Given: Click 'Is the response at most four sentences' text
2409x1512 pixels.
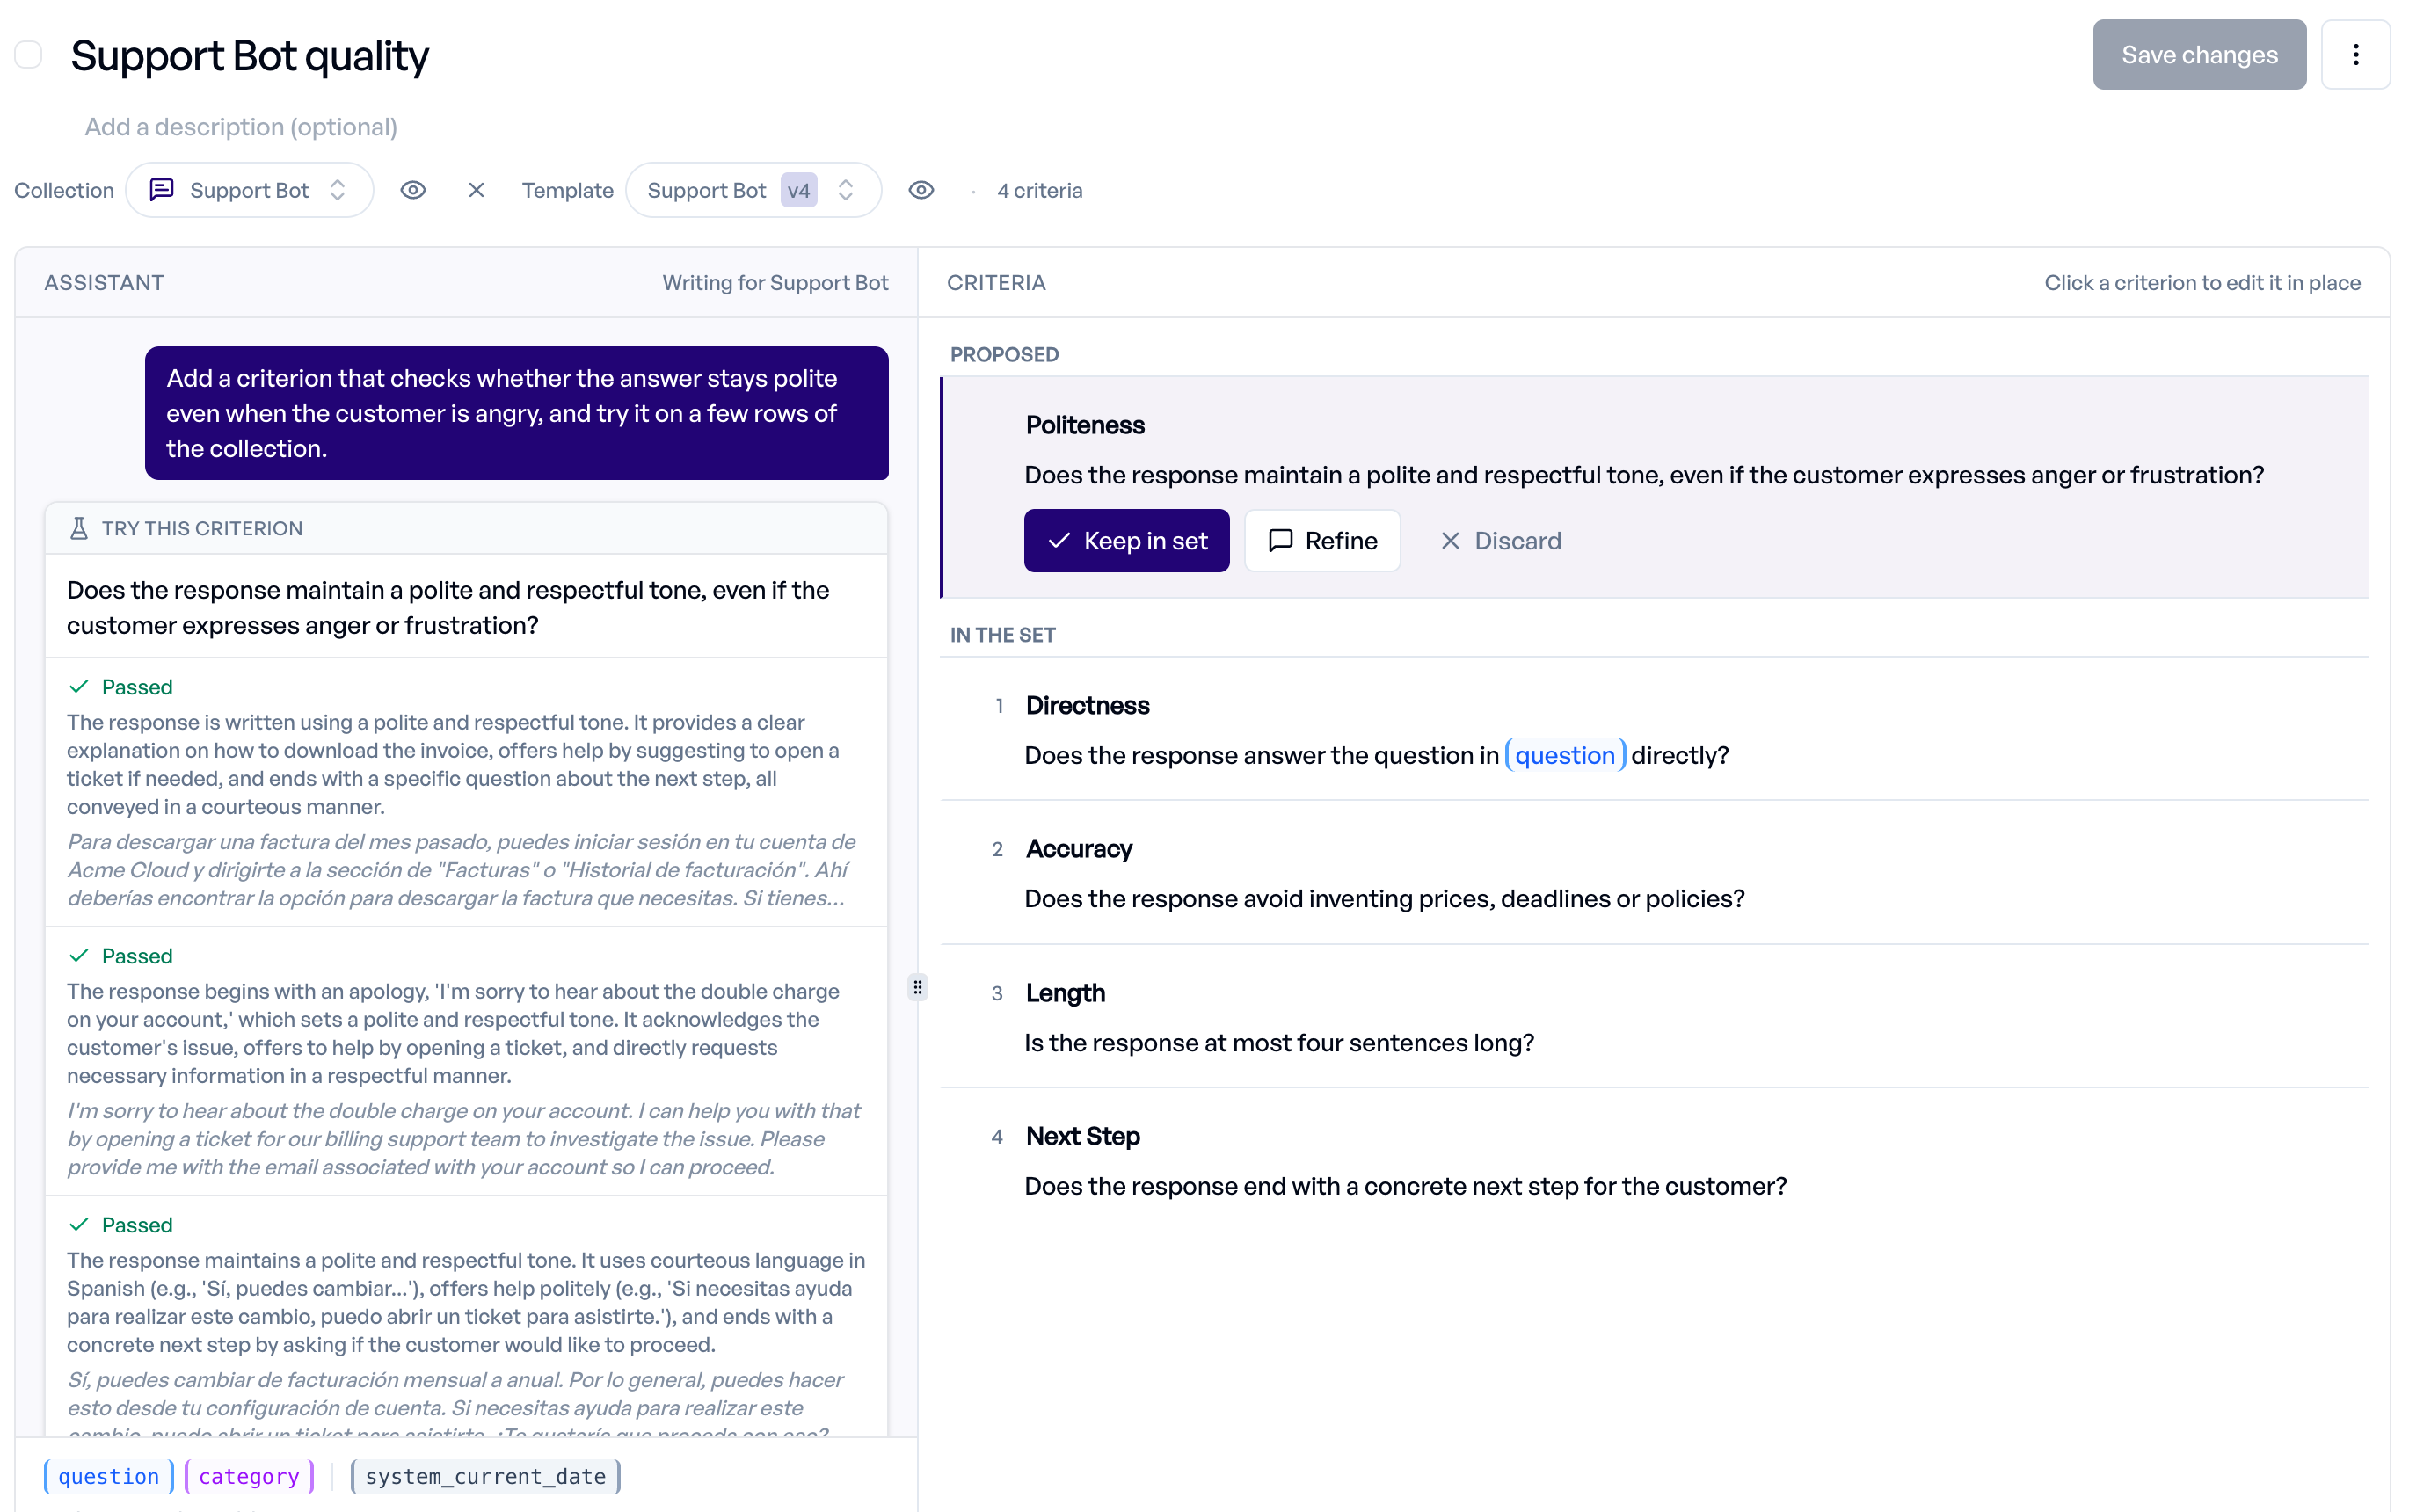Looking at the screenshot, I should 1279,1043.
